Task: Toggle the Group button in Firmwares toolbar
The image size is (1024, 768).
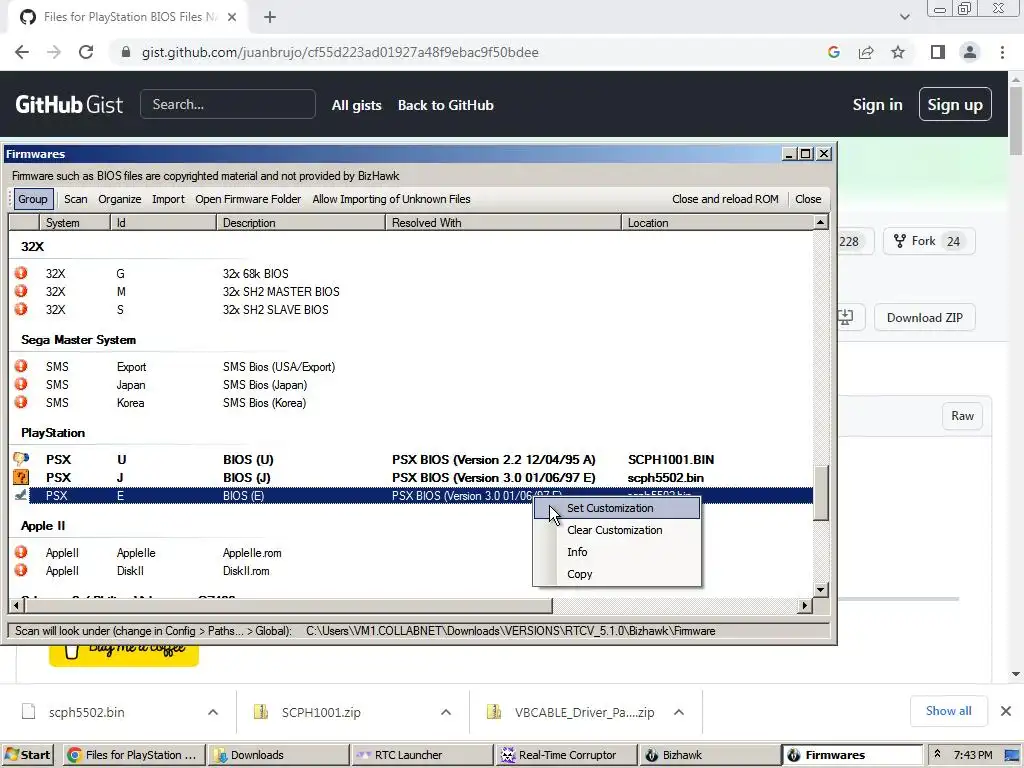Action: [33, 199]
